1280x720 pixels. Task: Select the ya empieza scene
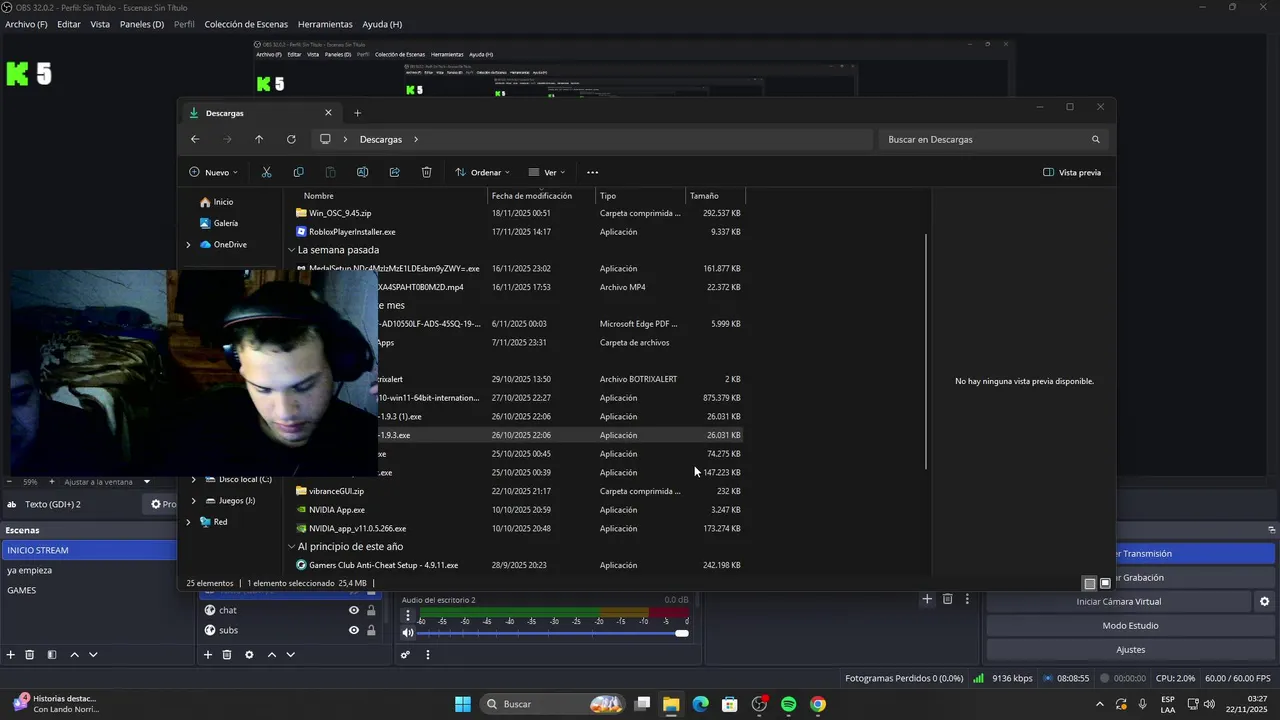(88, 570)
